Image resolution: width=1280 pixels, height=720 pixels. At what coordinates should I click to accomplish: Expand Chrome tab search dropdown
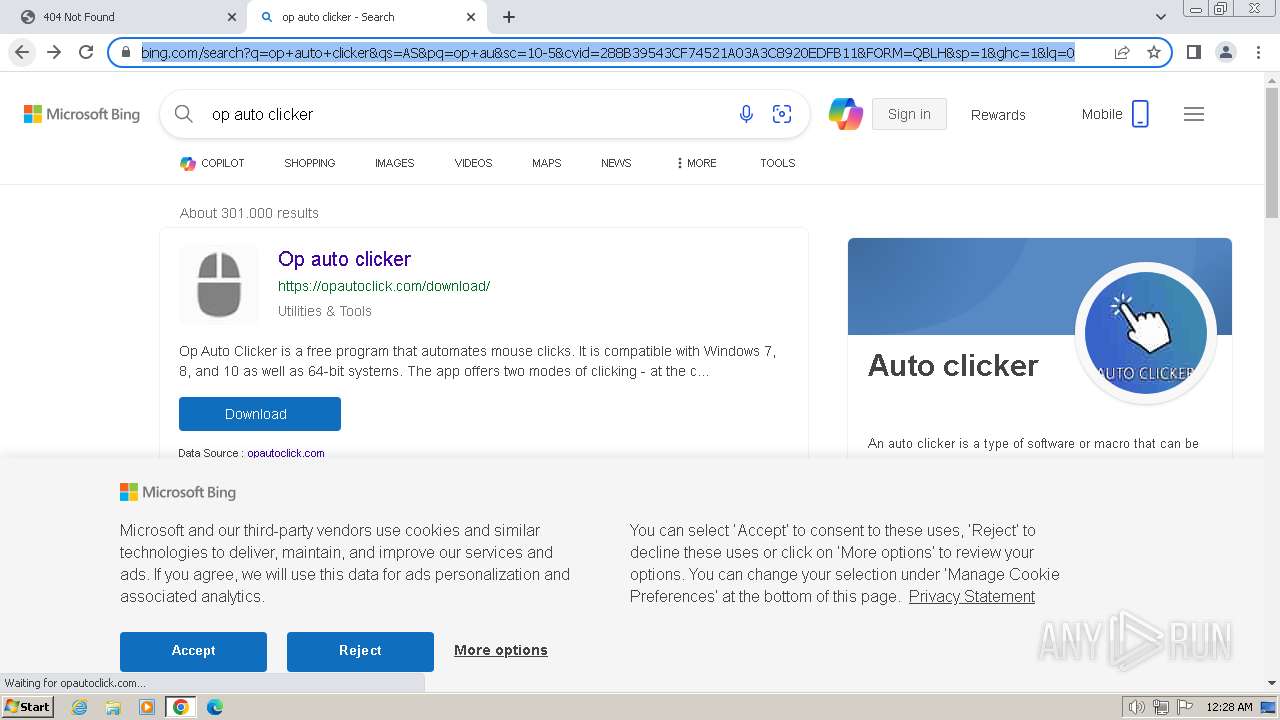click(1160, 17)
